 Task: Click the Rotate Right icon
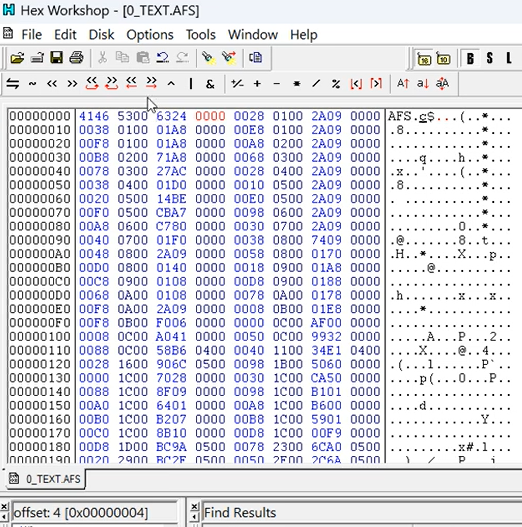(x=112, y=83)
